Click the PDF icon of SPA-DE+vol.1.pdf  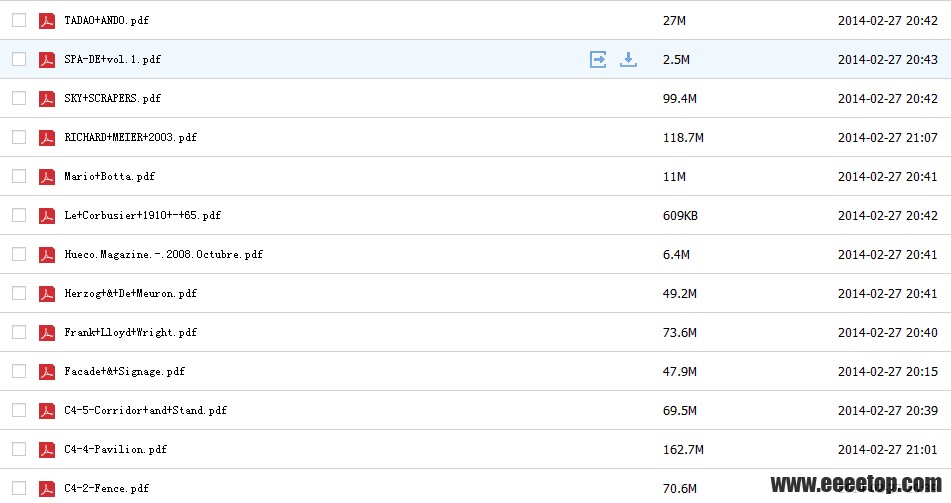pos(47,59)
